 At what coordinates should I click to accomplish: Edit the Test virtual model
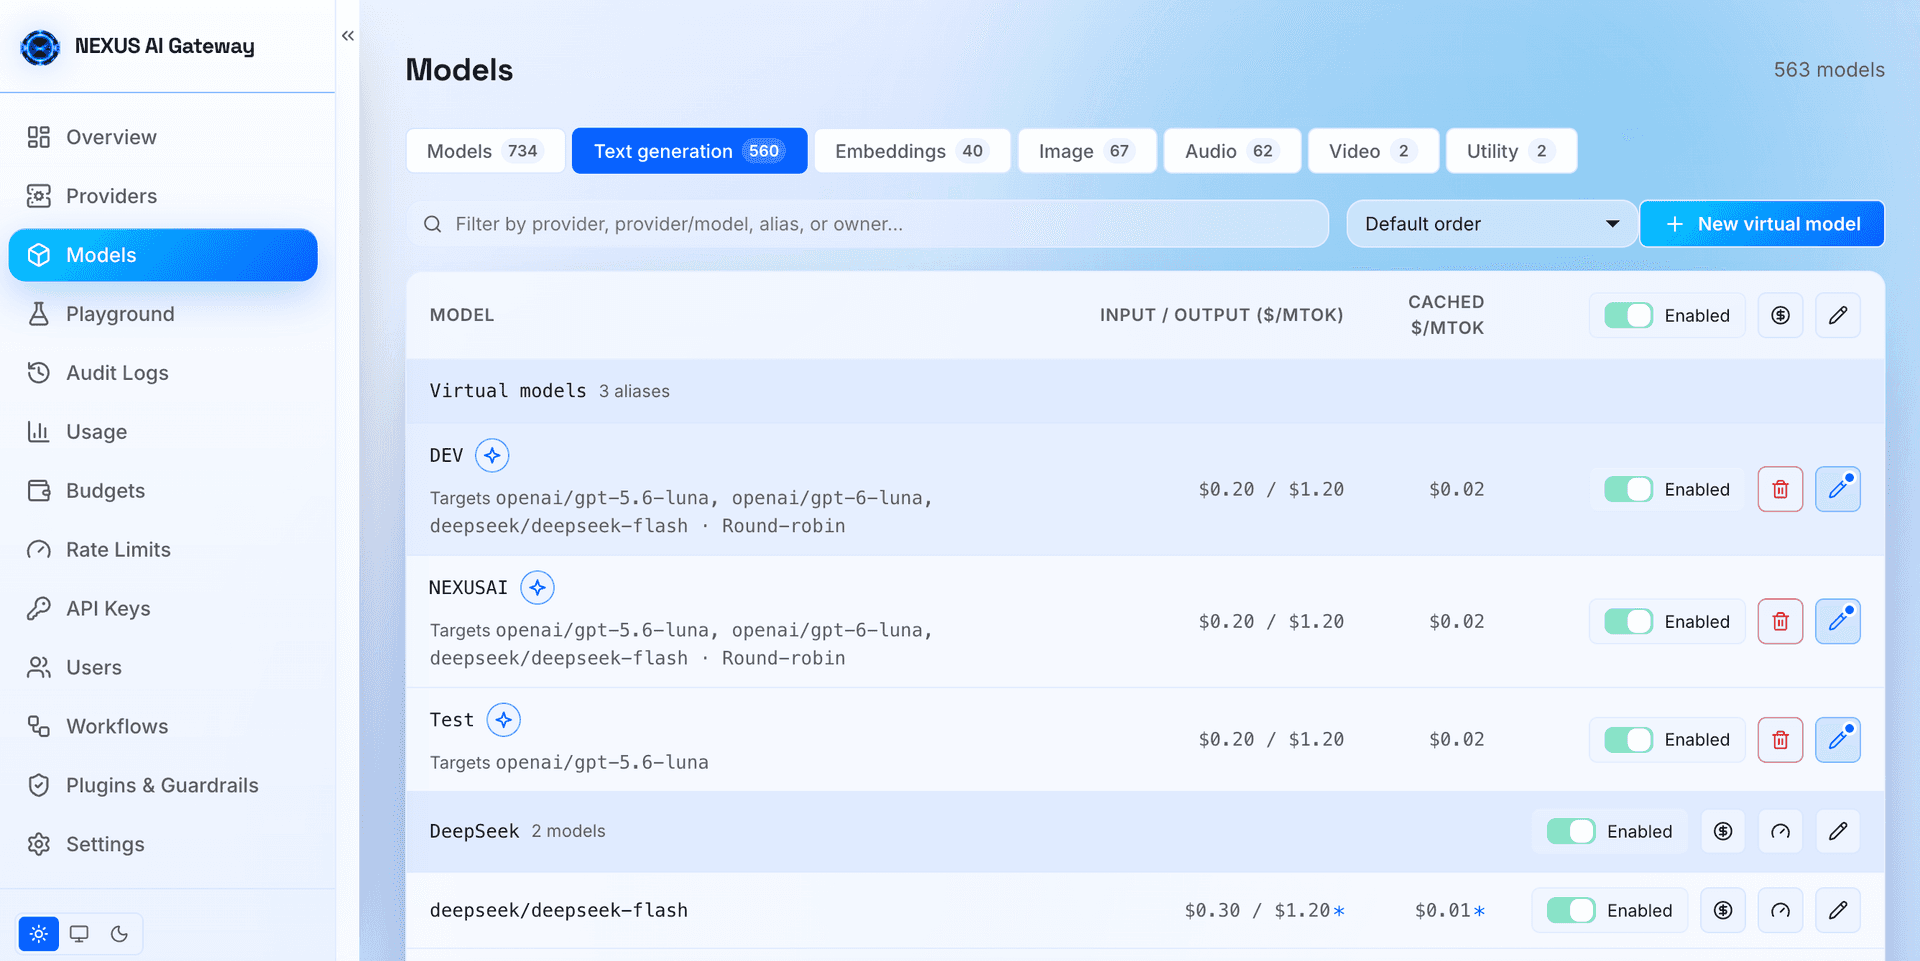(1838, 739)
